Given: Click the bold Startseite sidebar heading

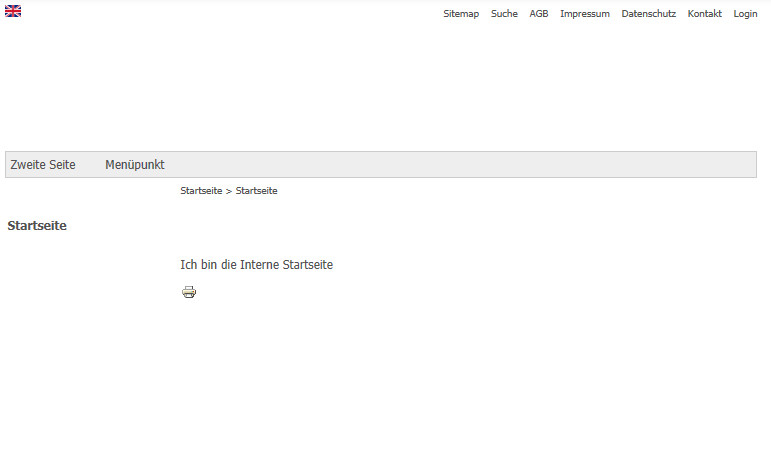Looking at the screenshot, I should (x=37, y=226).
